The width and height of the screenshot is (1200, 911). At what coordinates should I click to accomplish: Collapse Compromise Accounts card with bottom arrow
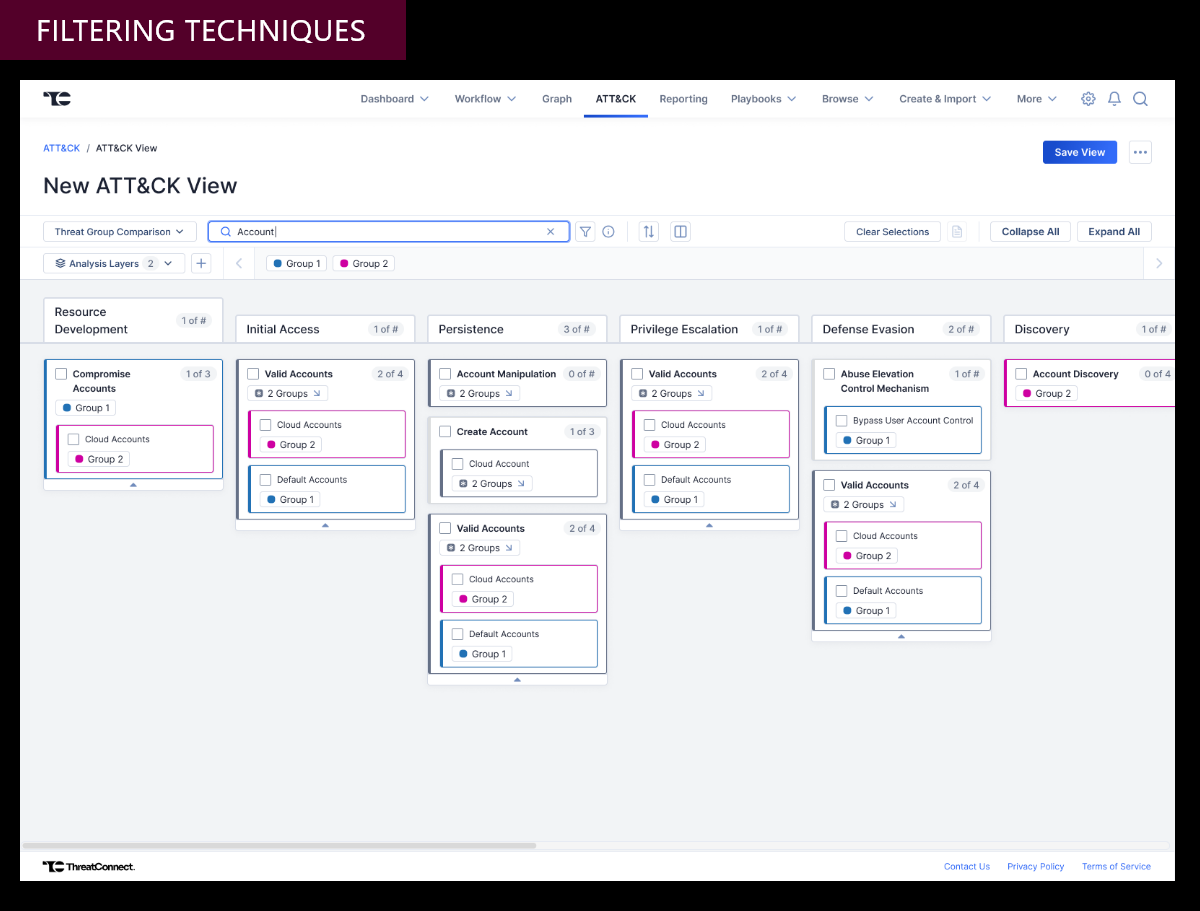pyautogui.click(x=133, y=485)
